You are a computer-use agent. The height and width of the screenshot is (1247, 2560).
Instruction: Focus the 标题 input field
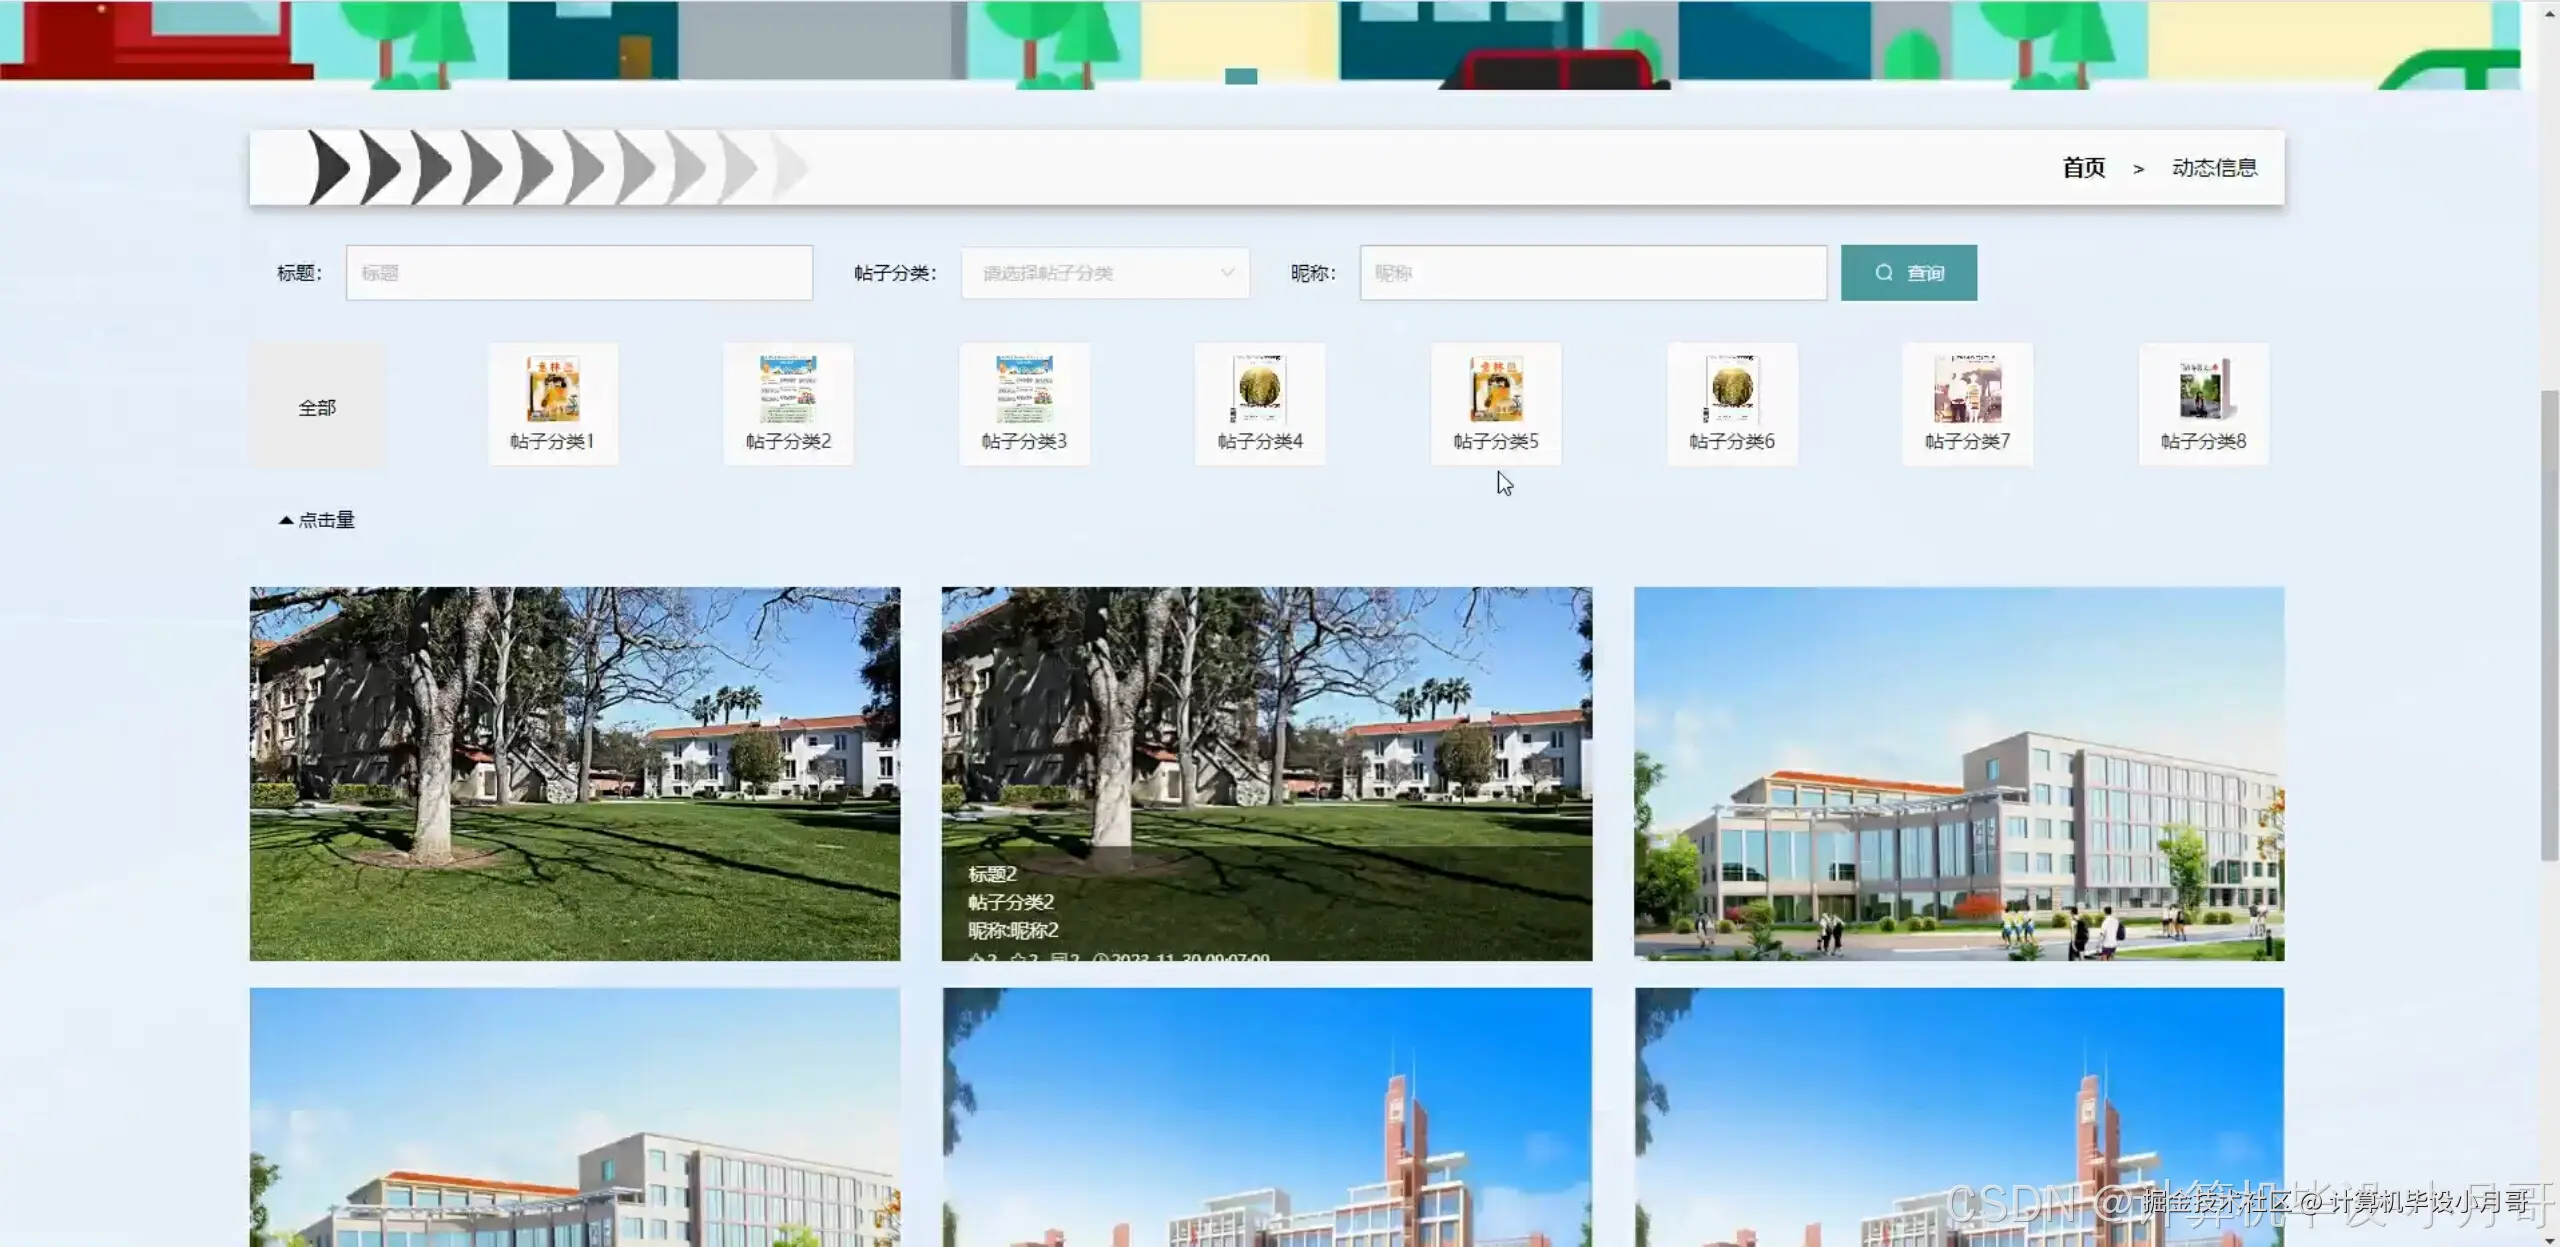click(579, 273)
